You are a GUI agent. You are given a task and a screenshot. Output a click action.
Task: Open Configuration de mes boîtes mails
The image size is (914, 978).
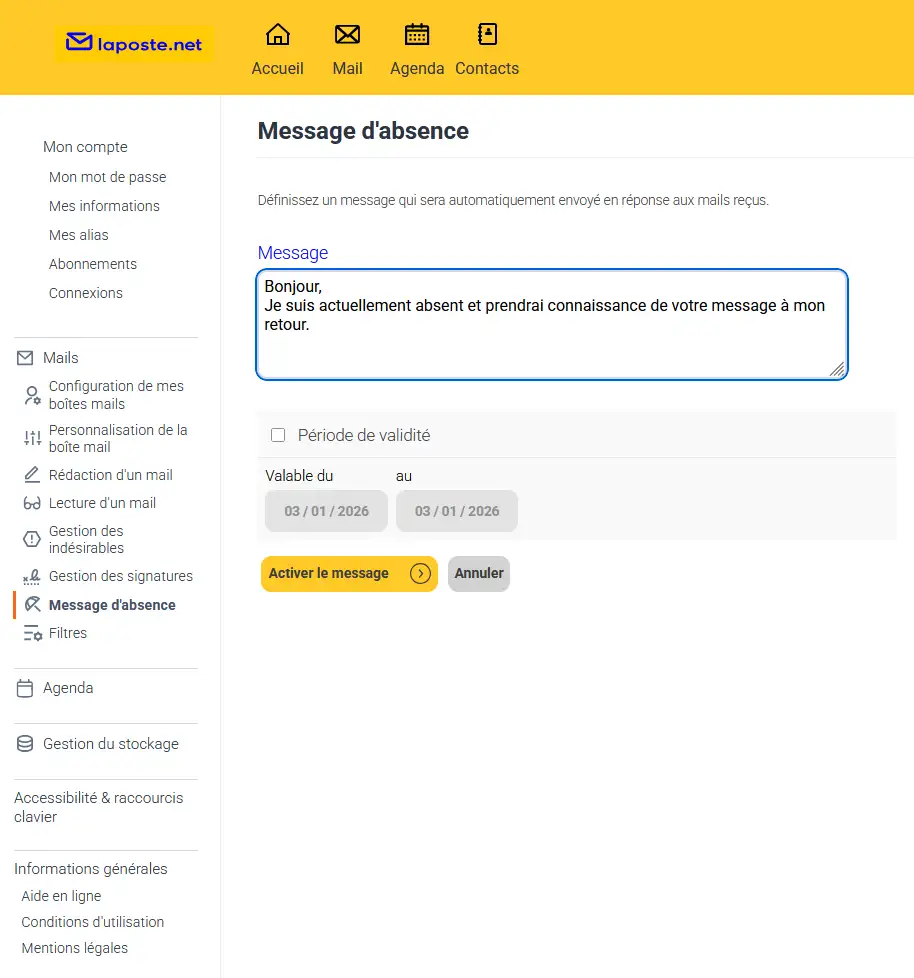116,395
